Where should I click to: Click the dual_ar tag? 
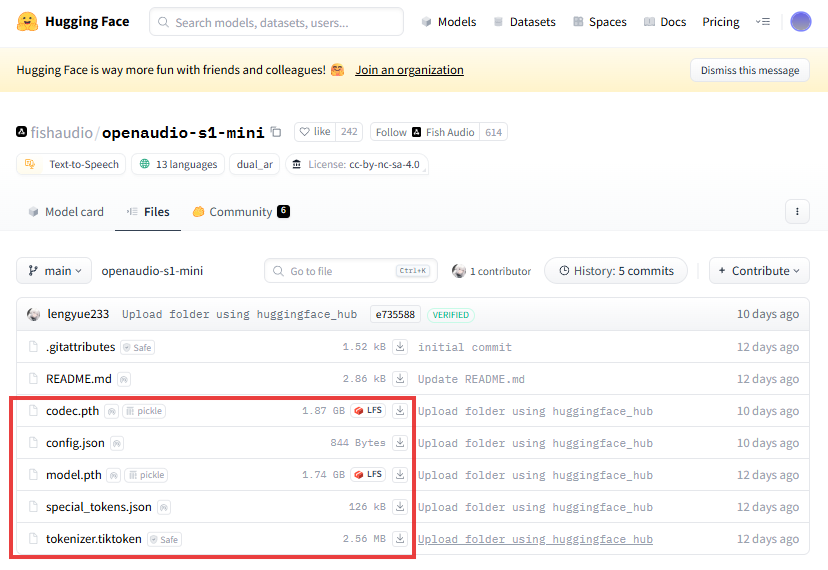255,164
